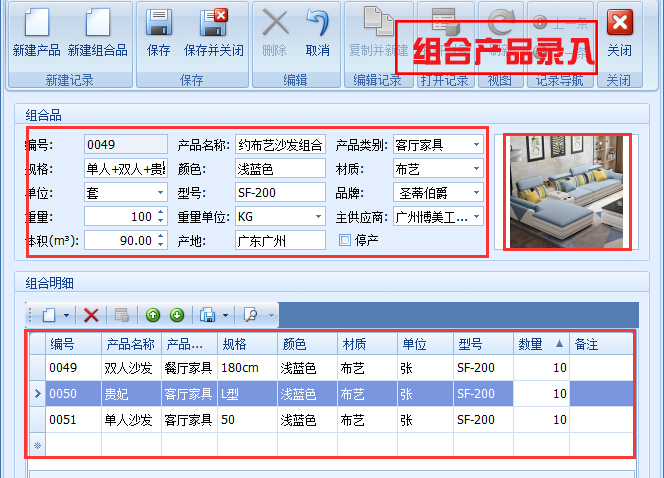
Task: Move row down with green down arrow
Action: (x=177, y=315)
